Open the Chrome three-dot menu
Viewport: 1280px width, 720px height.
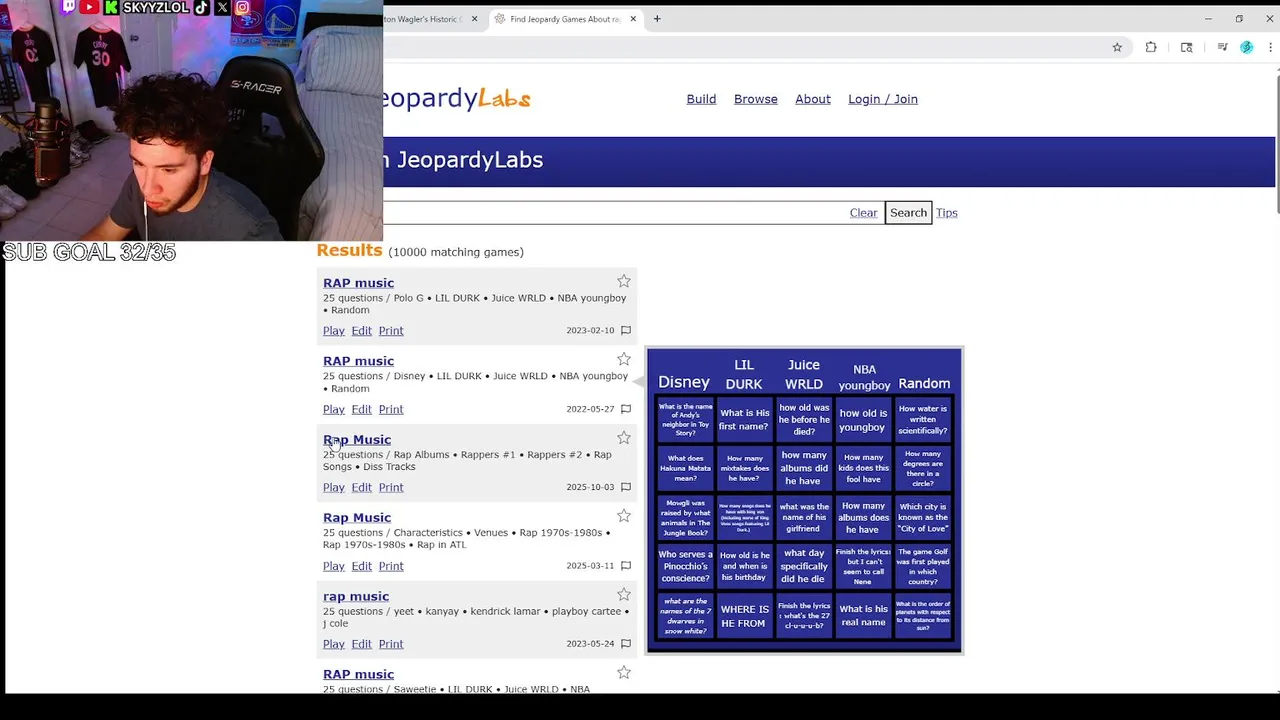1270,47
